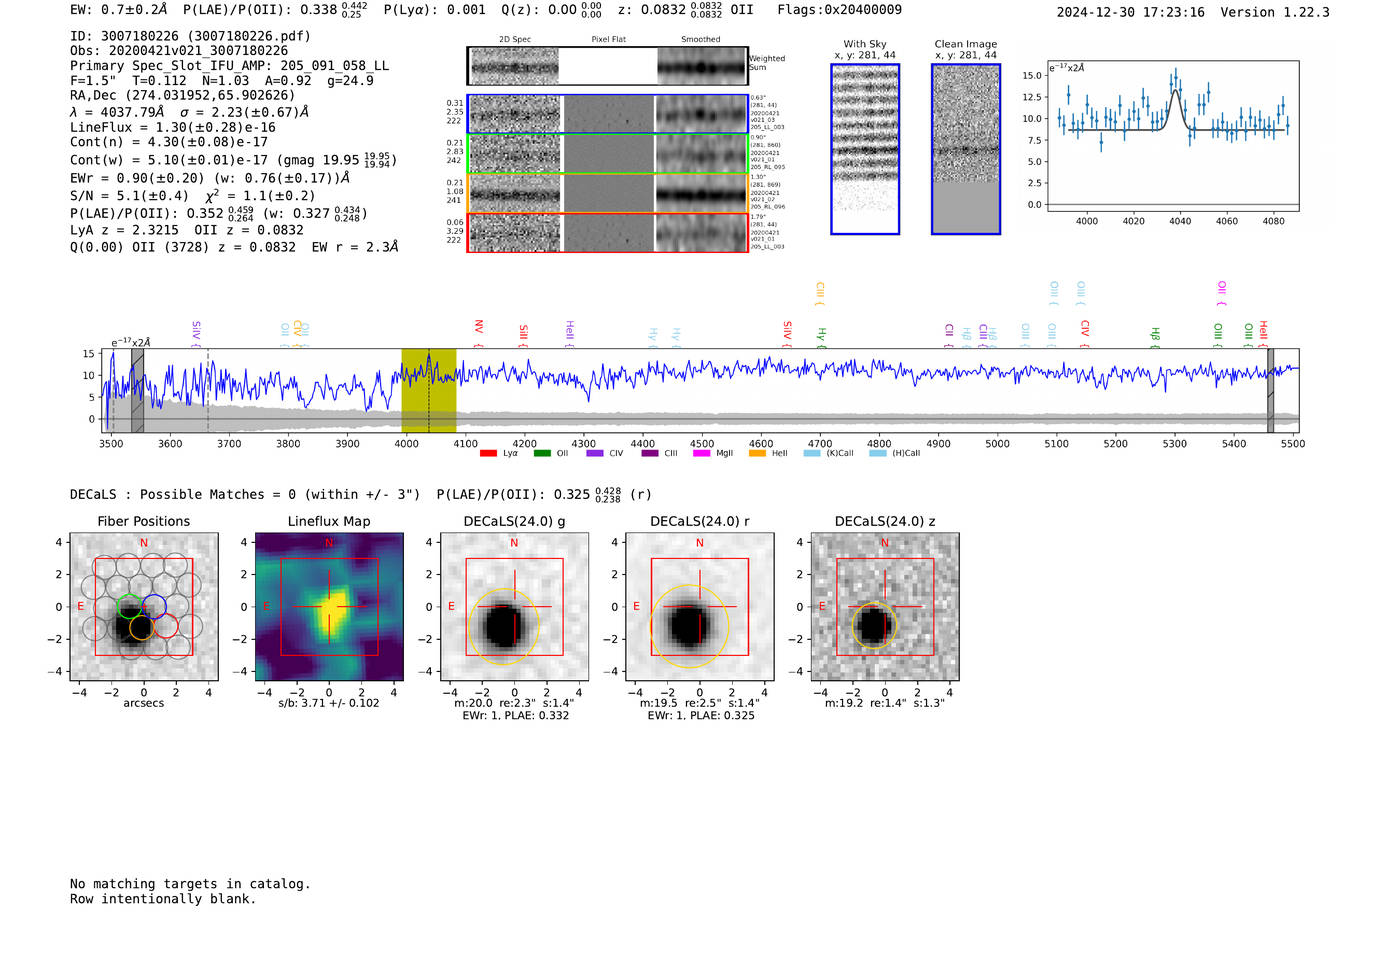Open the Lineflux Map image
The height and width of the screenshot is (953, 1400).
pyautogui.click(x=329, y=606)
